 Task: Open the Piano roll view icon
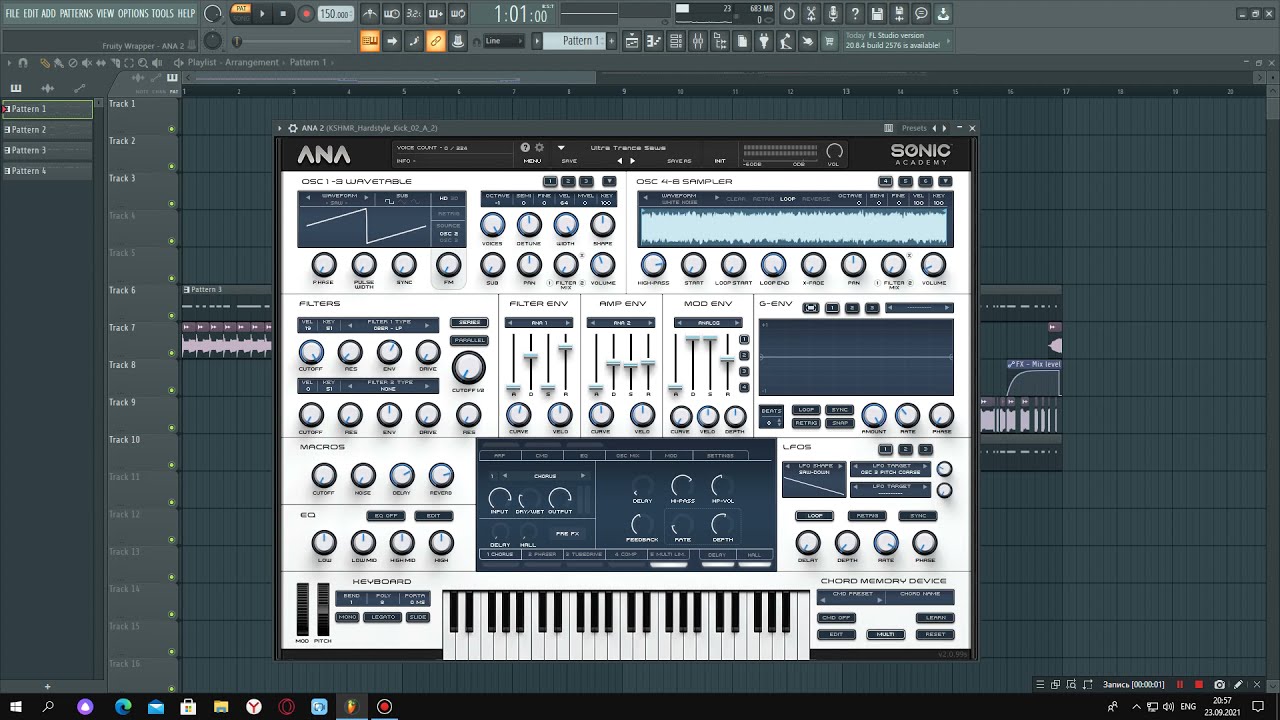click(654, 41)
